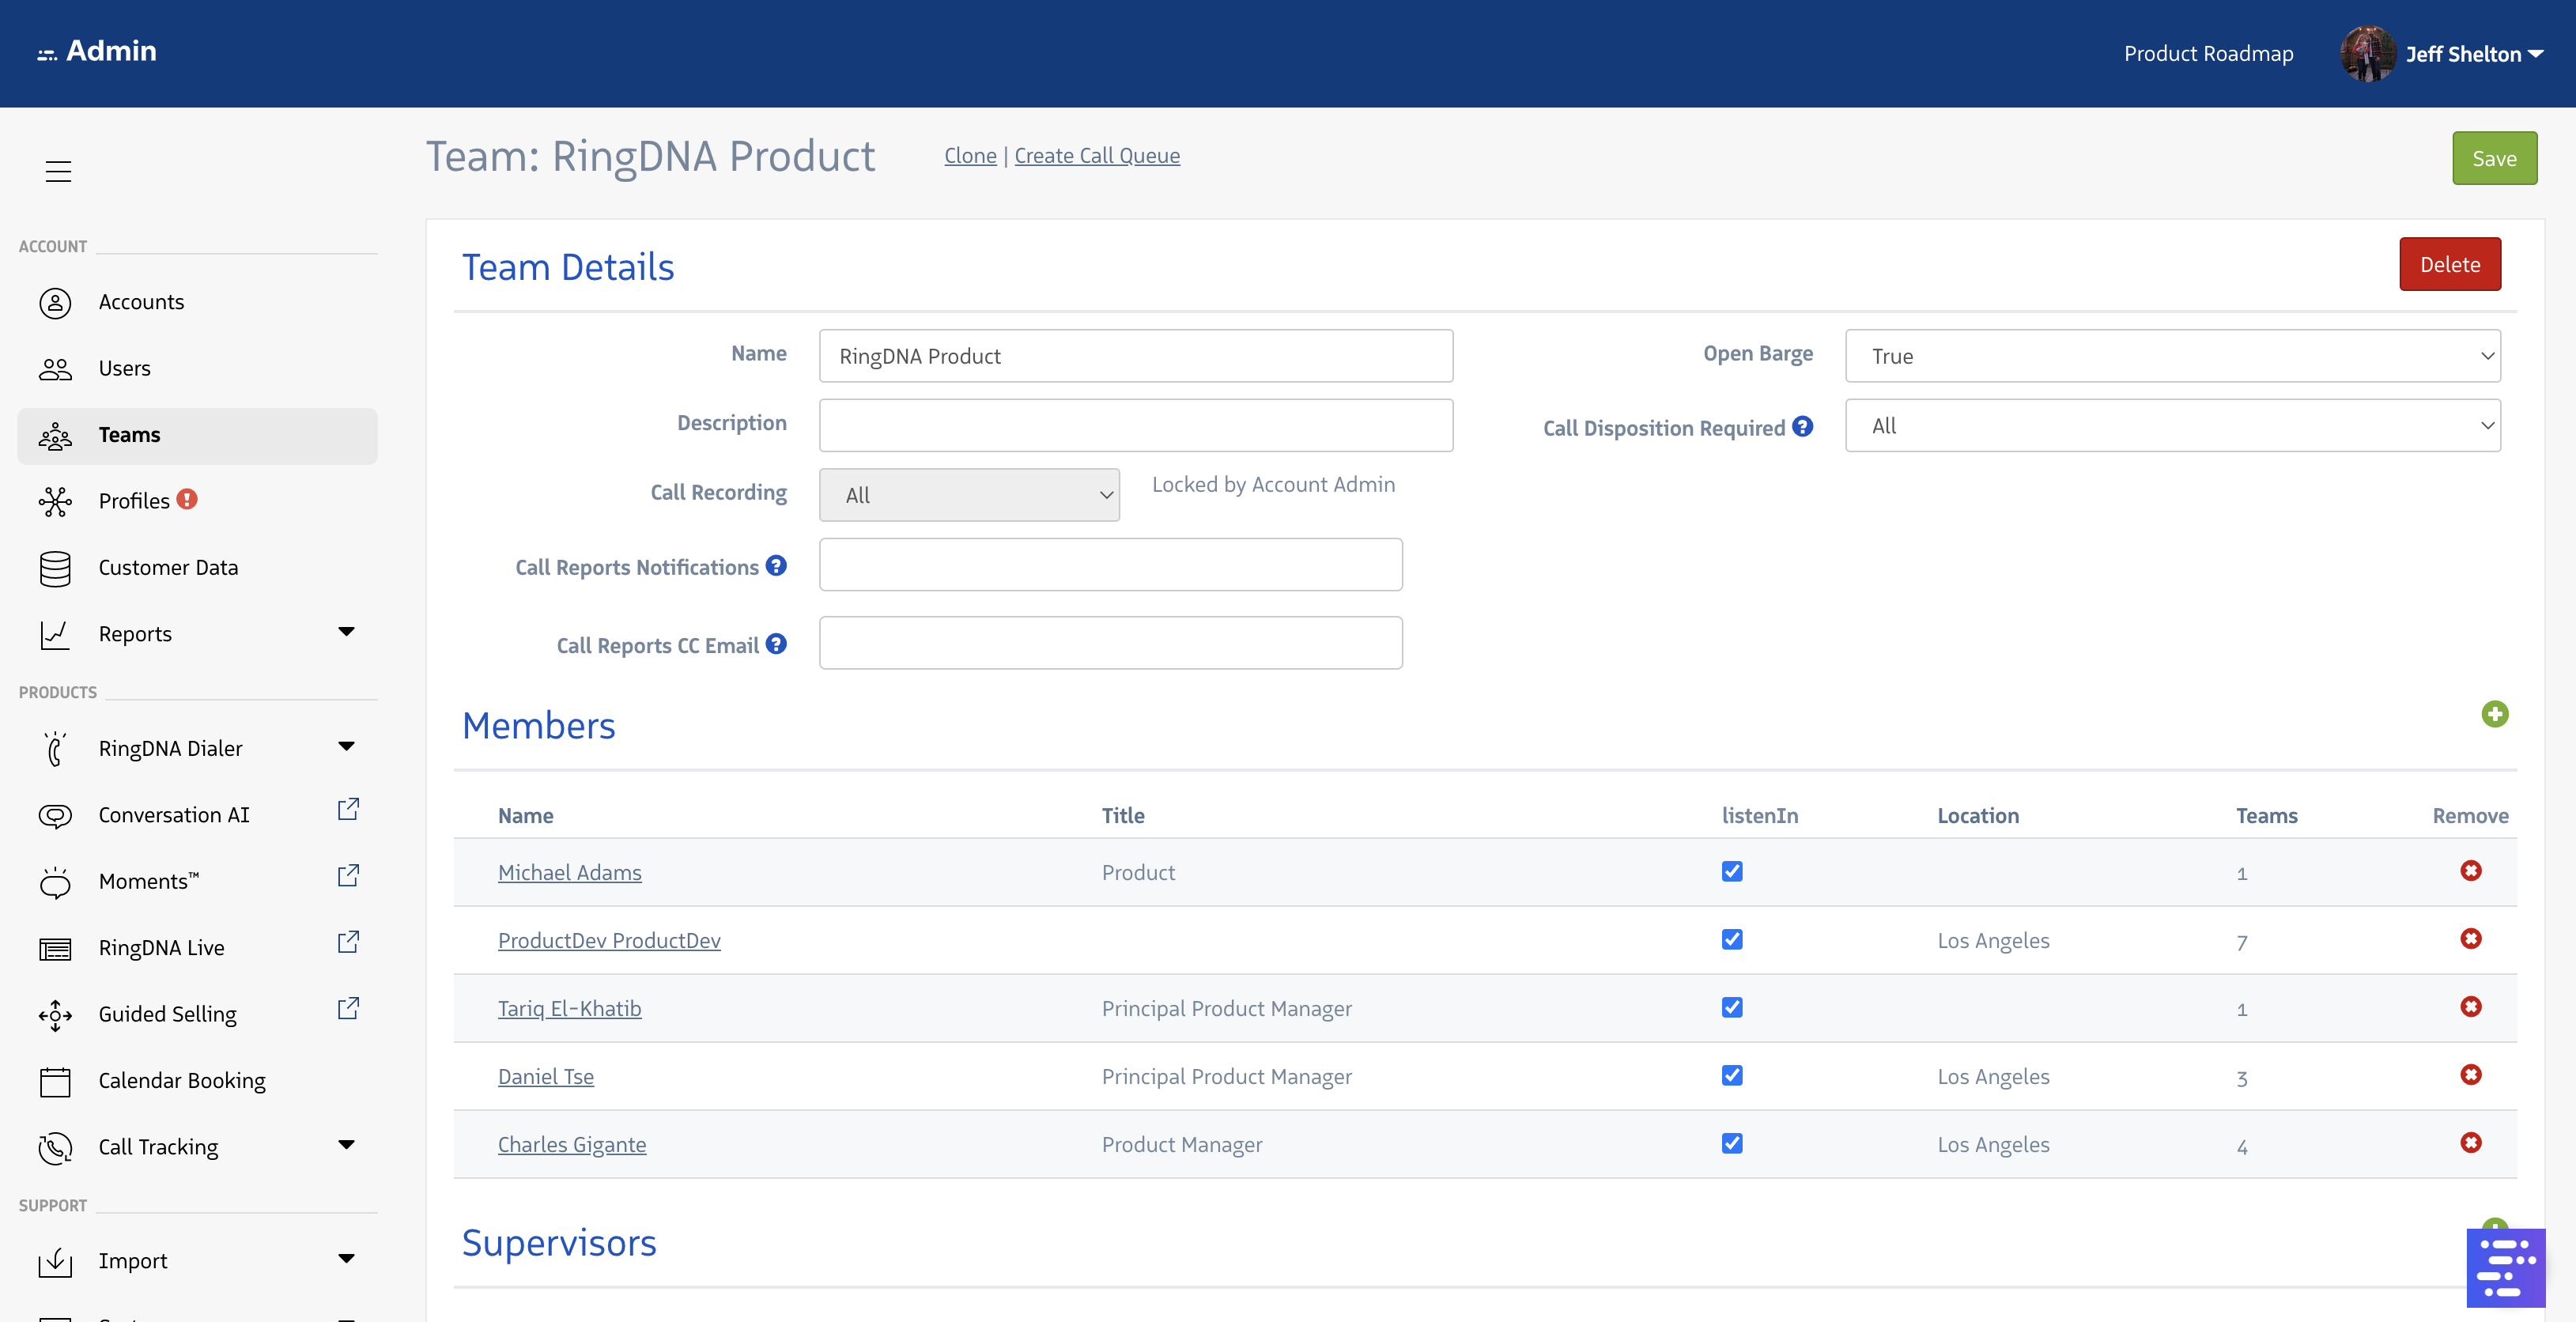Open the chat widget icon
Screen dimensions: 2576x1322
pos(2505,1267)
